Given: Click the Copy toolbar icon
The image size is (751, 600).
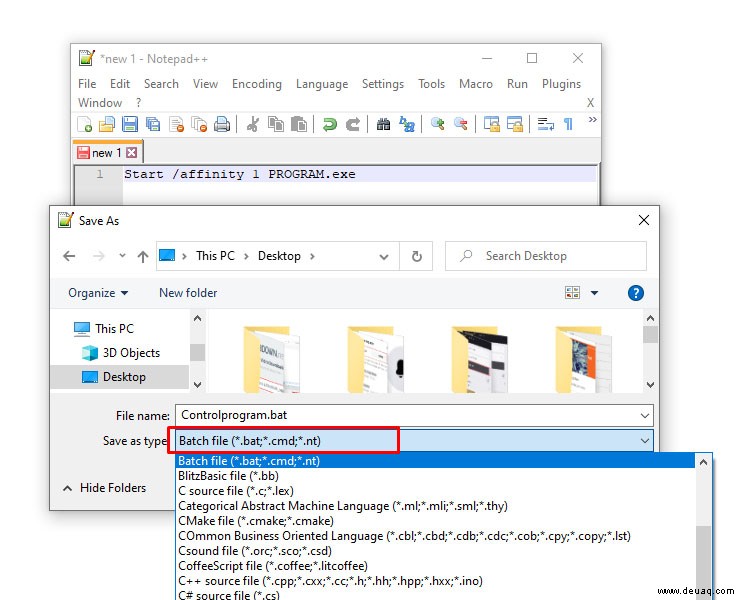Looking at the screenshot, I should [275, 124].
